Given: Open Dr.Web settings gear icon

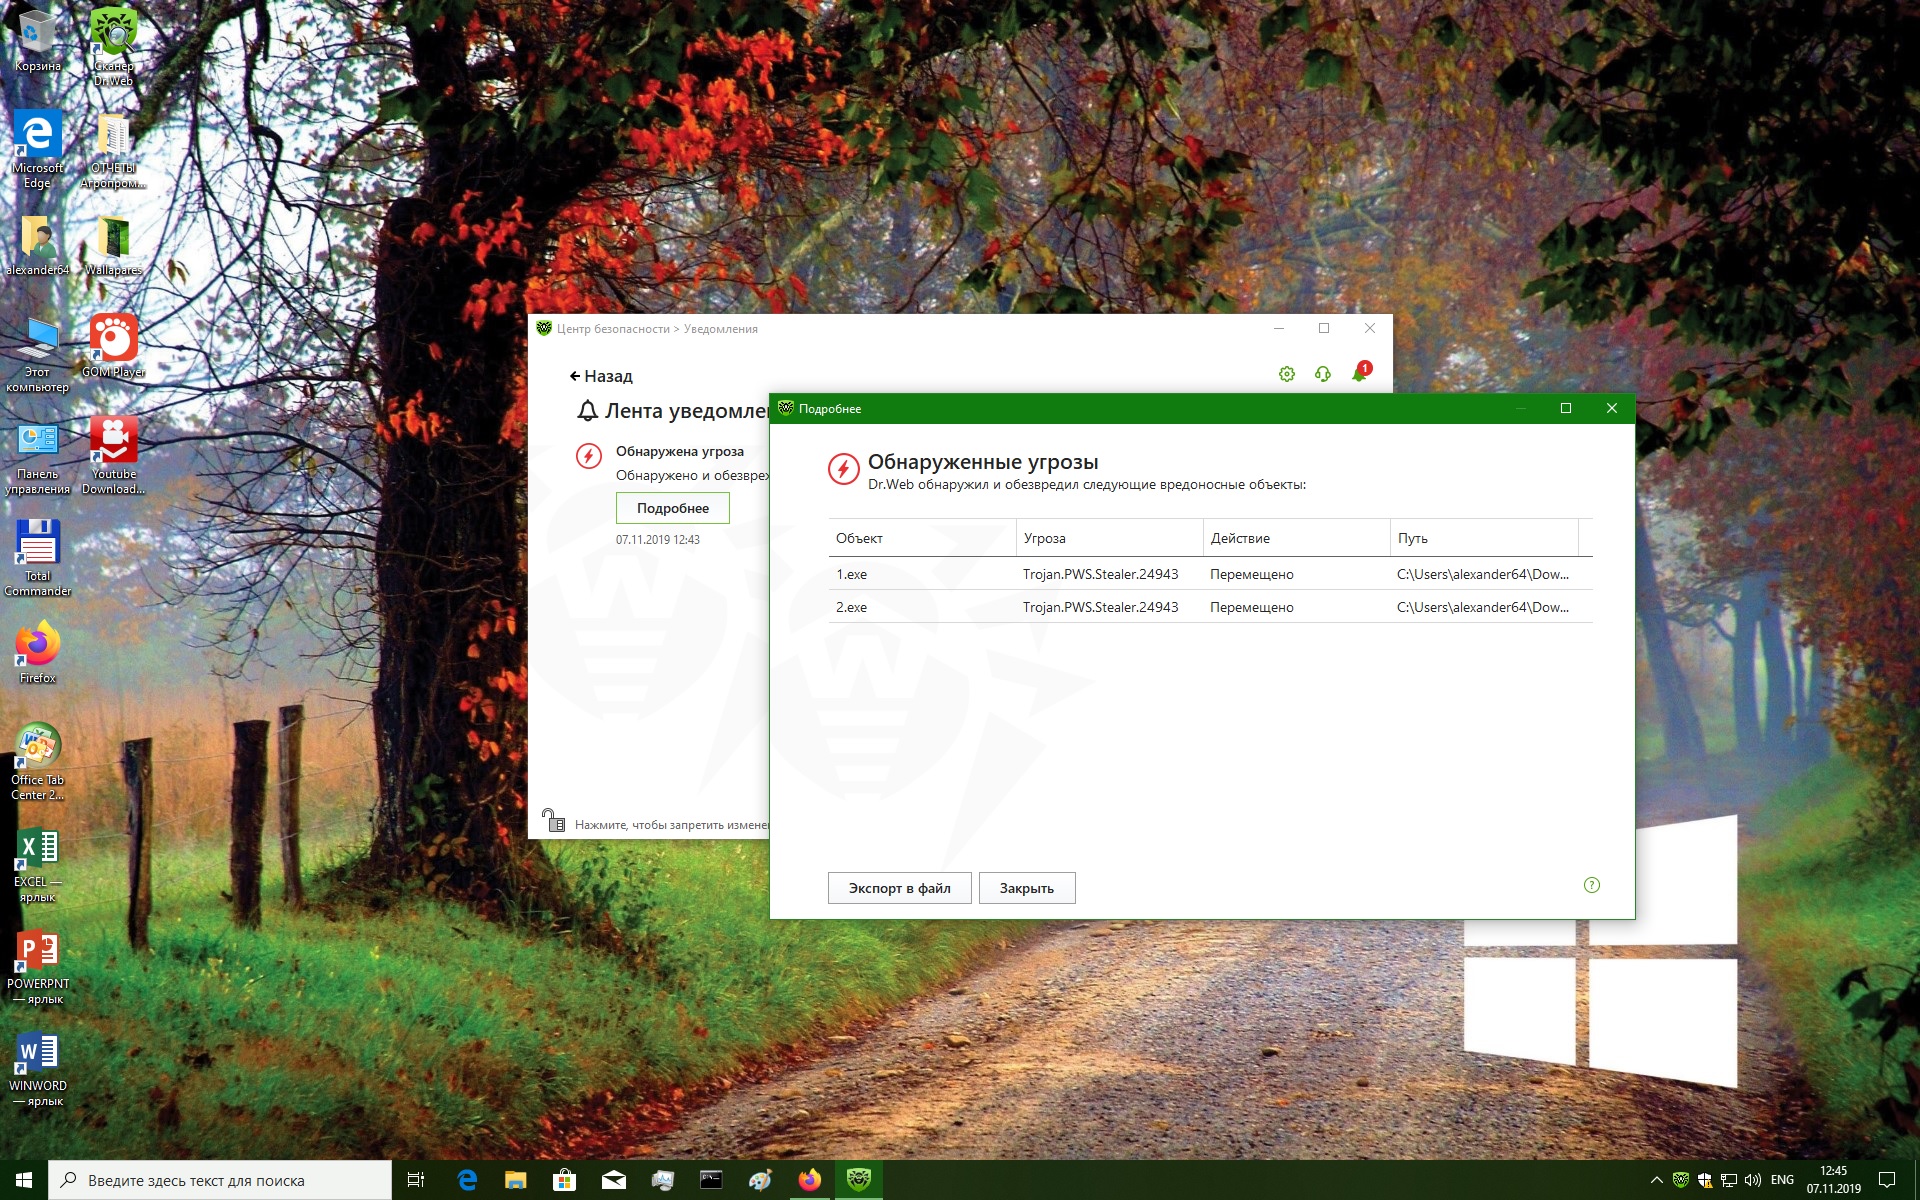Looking at the screenshot, I should pyautogui.click(x=1286, y=374).
